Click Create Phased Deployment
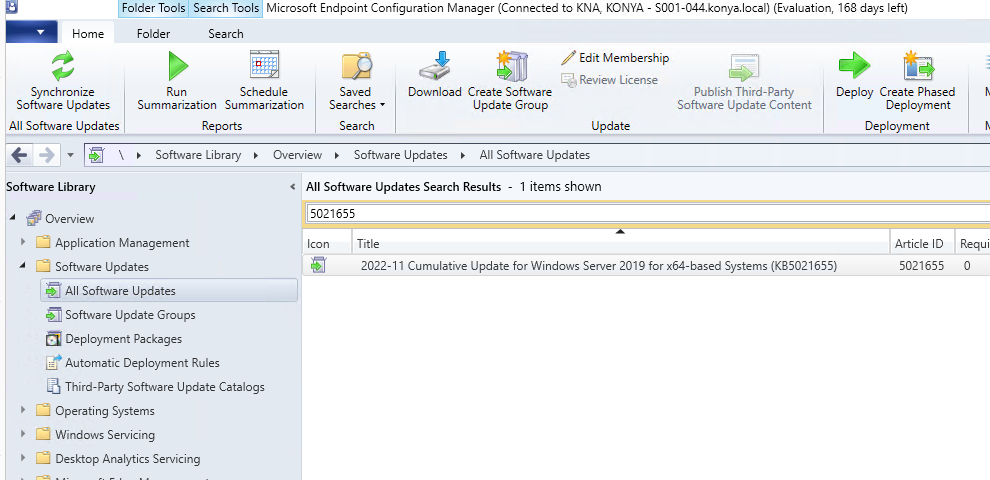 (x=918, y=81)
